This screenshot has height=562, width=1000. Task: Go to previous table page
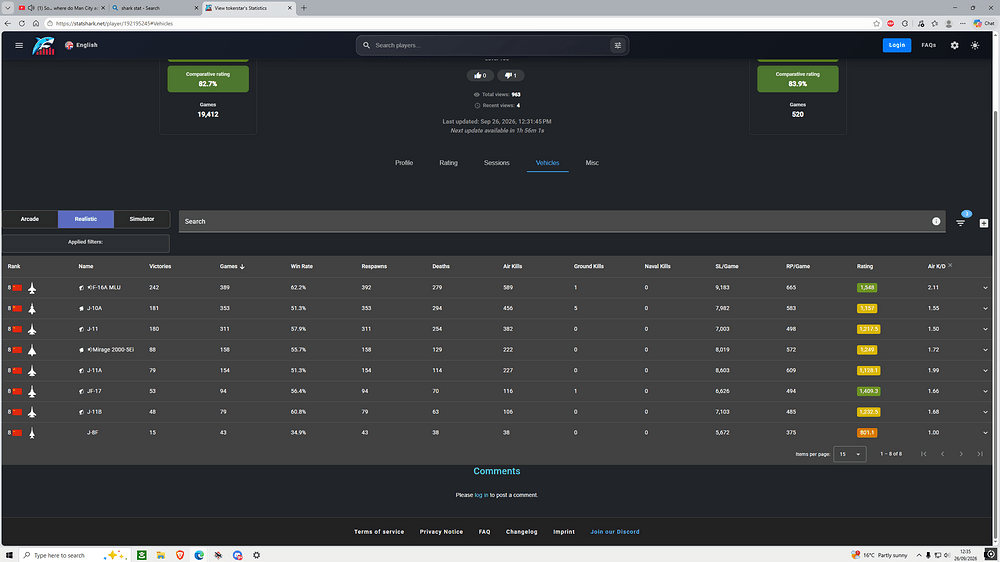[943, 454]
